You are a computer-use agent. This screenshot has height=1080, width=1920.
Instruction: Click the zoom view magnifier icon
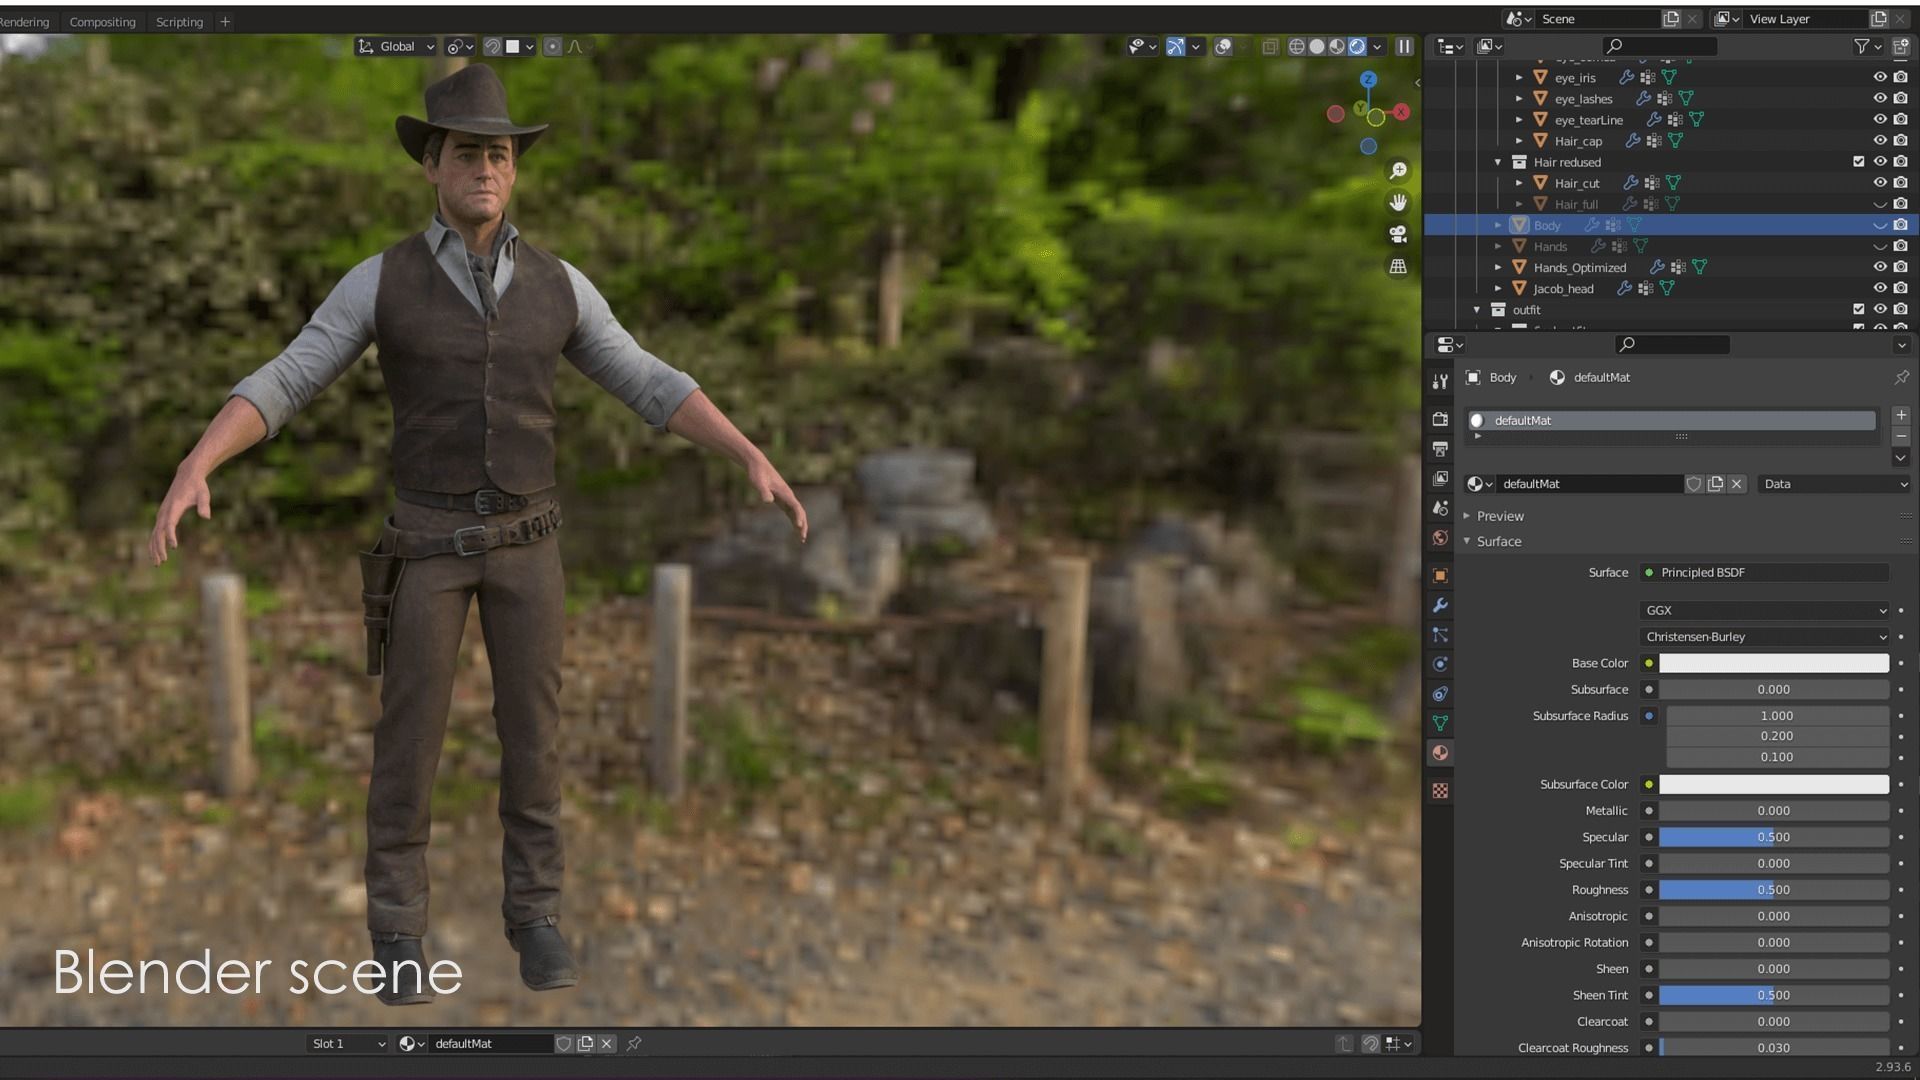pos(1398,171)
